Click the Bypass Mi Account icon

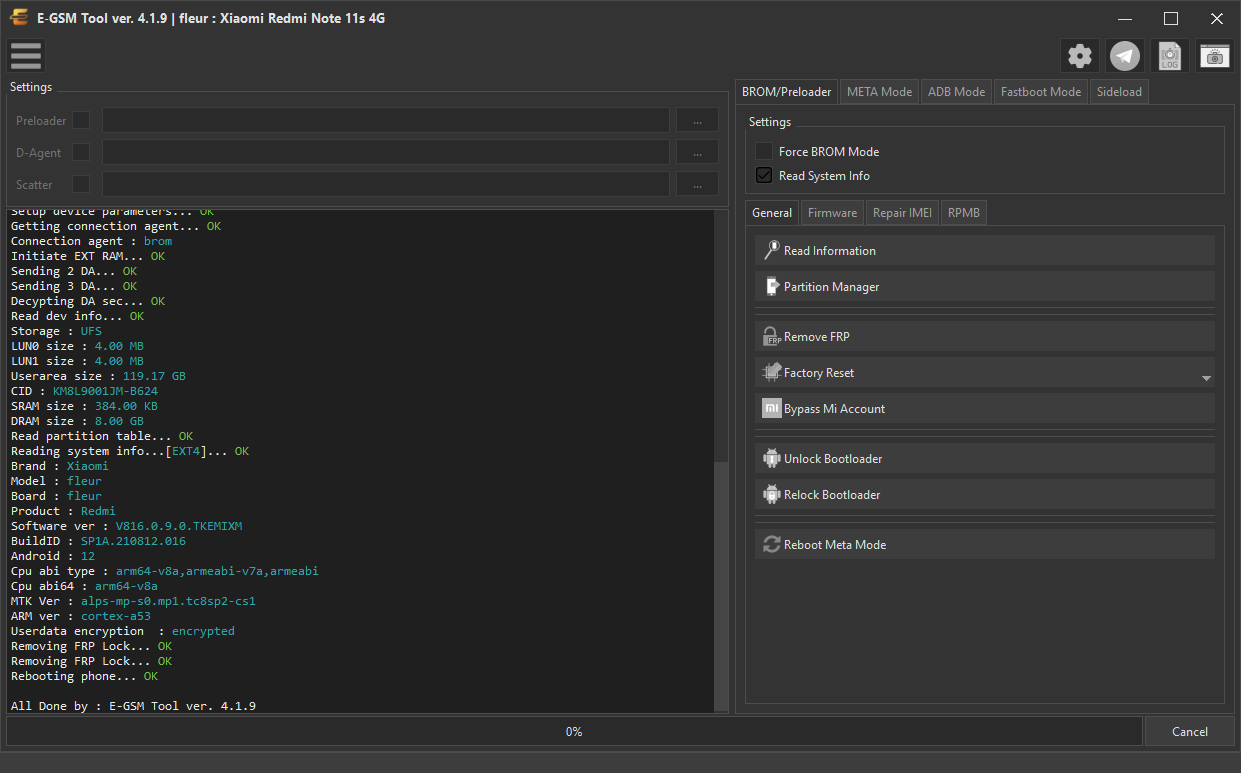pos(771,409)
